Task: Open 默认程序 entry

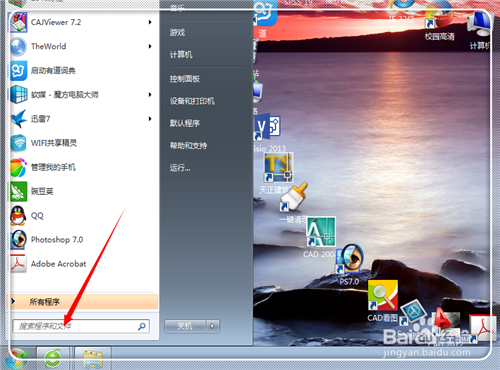Action: pos(185,123)
